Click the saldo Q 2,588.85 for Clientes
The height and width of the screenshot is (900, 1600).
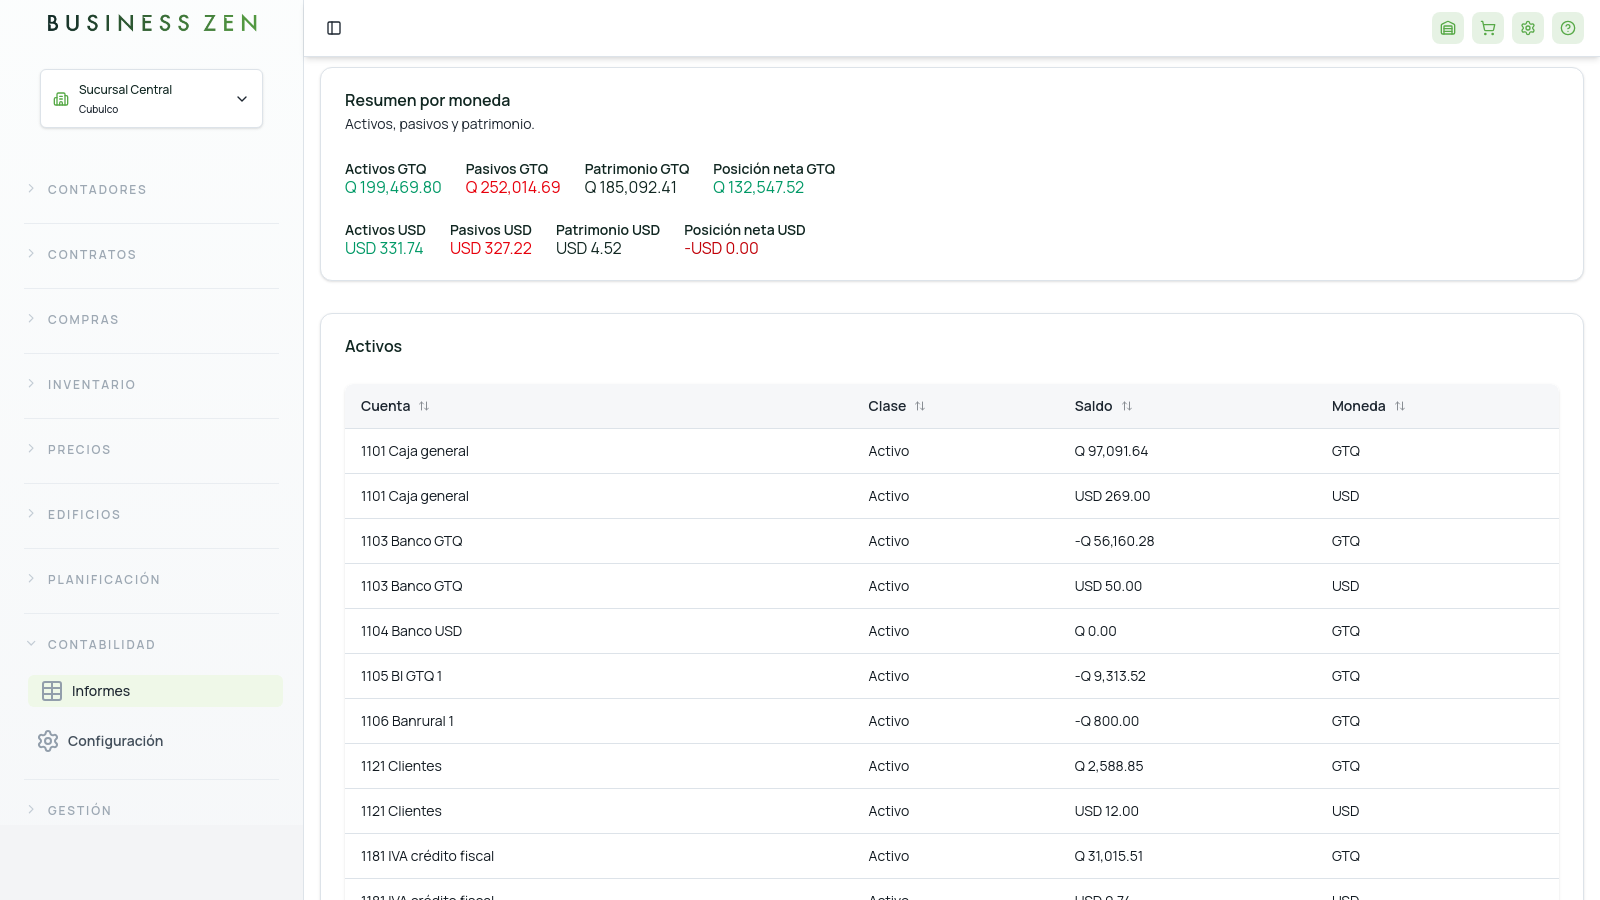tap(1108, 766)
